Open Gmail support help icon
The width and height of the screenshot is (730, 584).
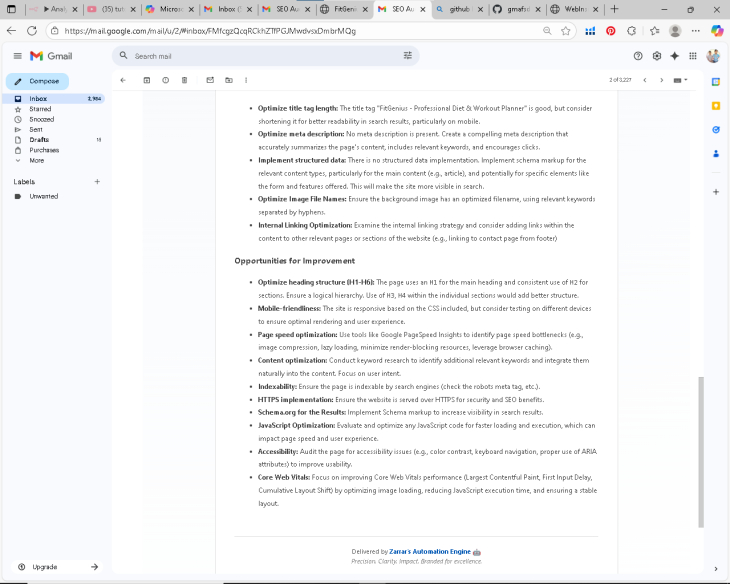tap(638, 56)
